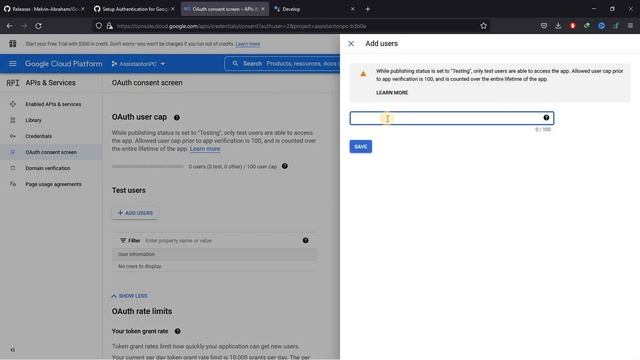Open a new browser tab
The height and width of the screenshot is (360, 640).
(x=367, y=9)
